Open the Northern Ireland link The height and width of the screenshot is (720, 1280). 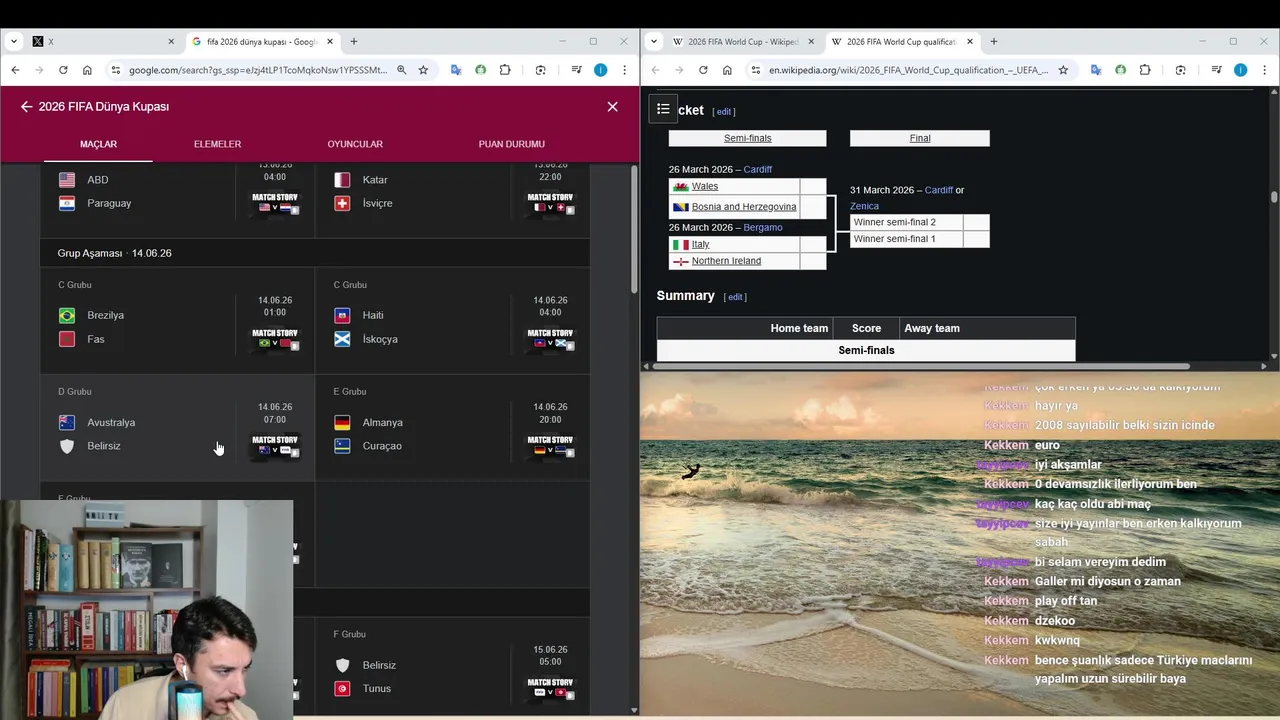(726, 261)
